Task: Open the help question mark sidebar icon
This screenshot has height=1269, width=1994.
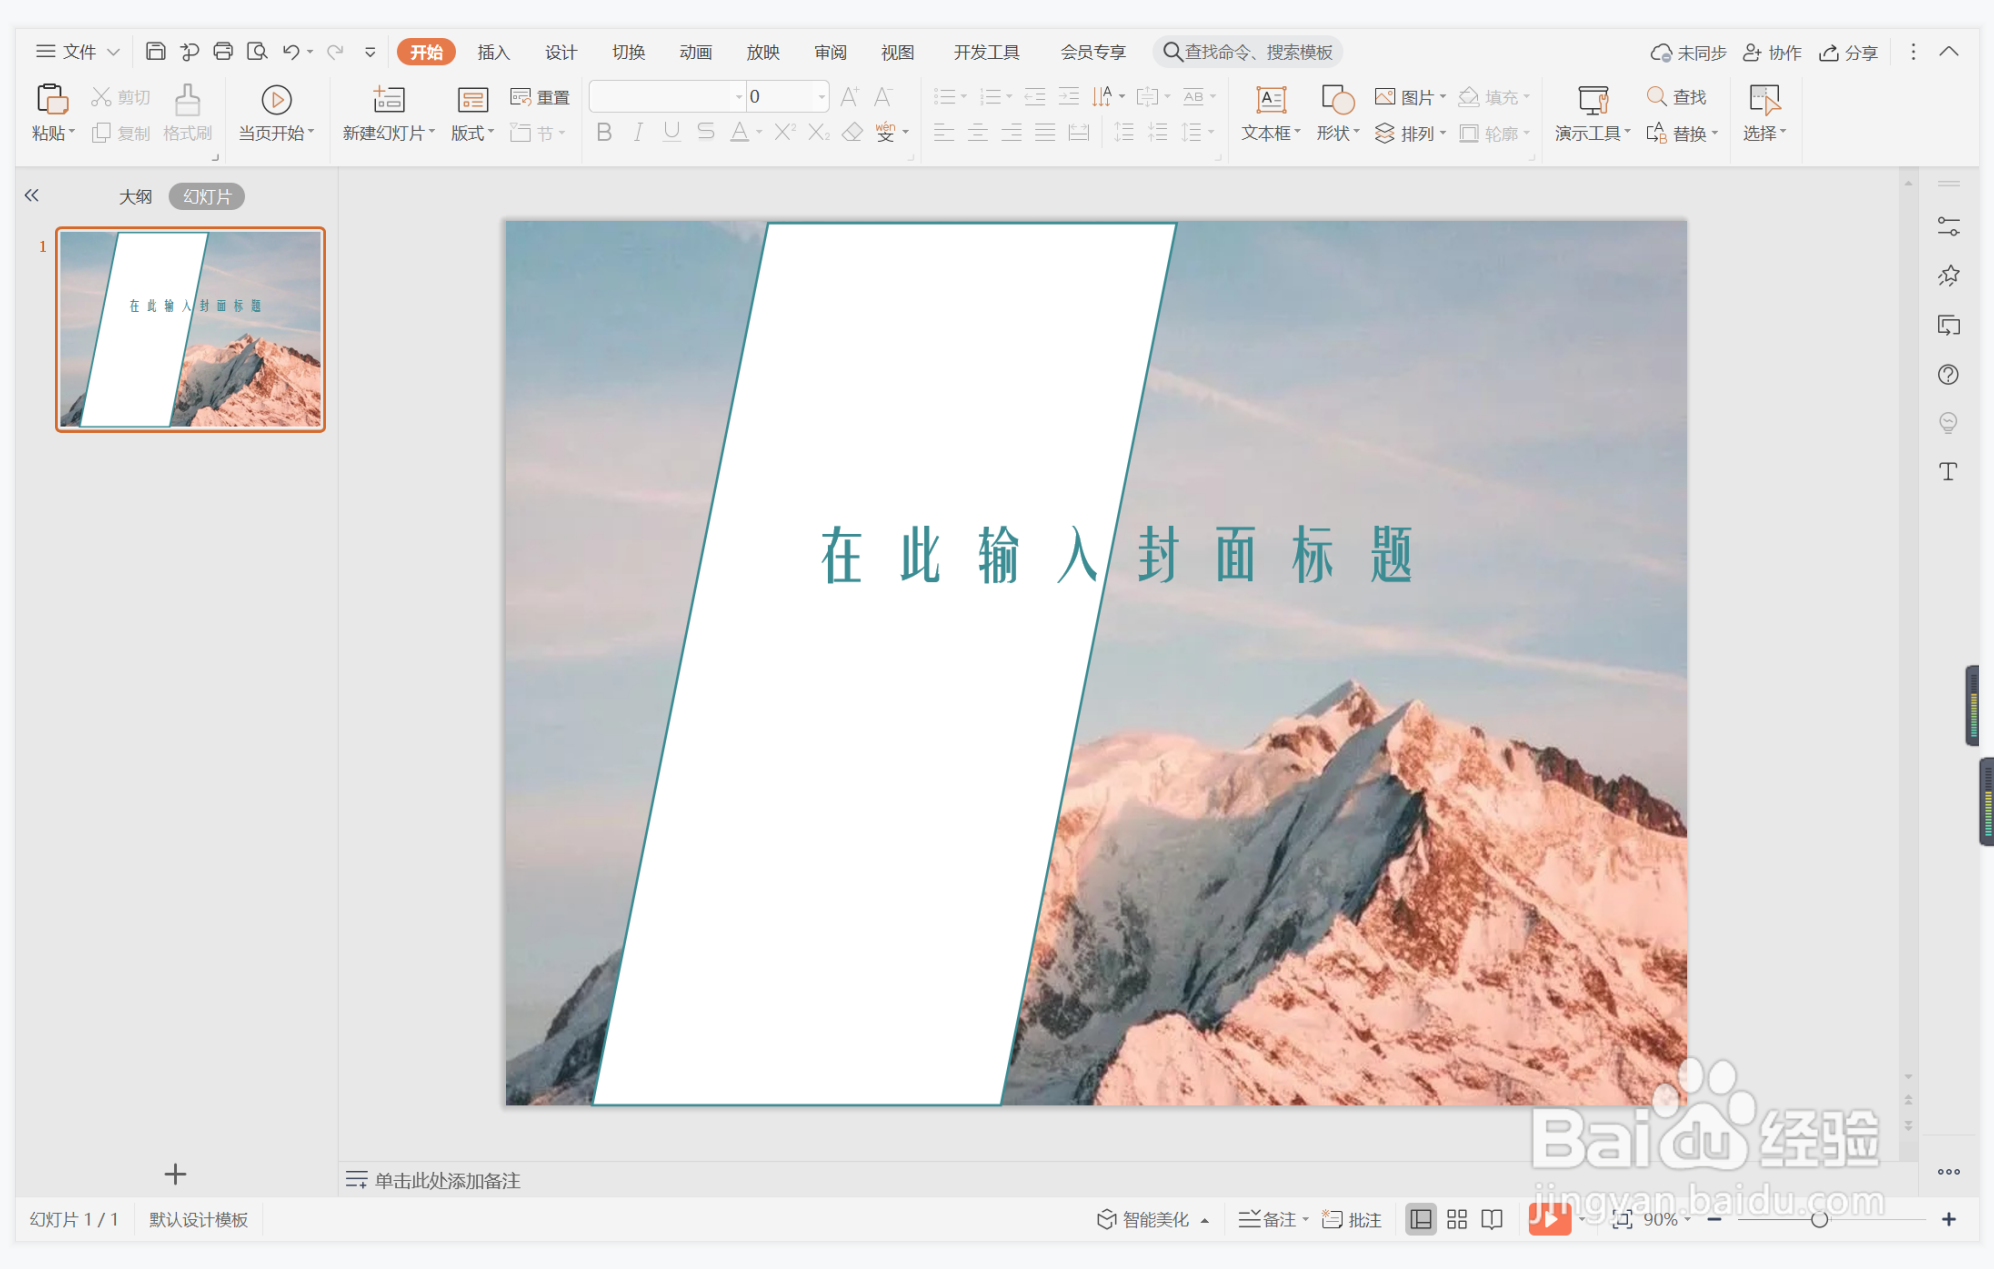Action: (1948, 374)
